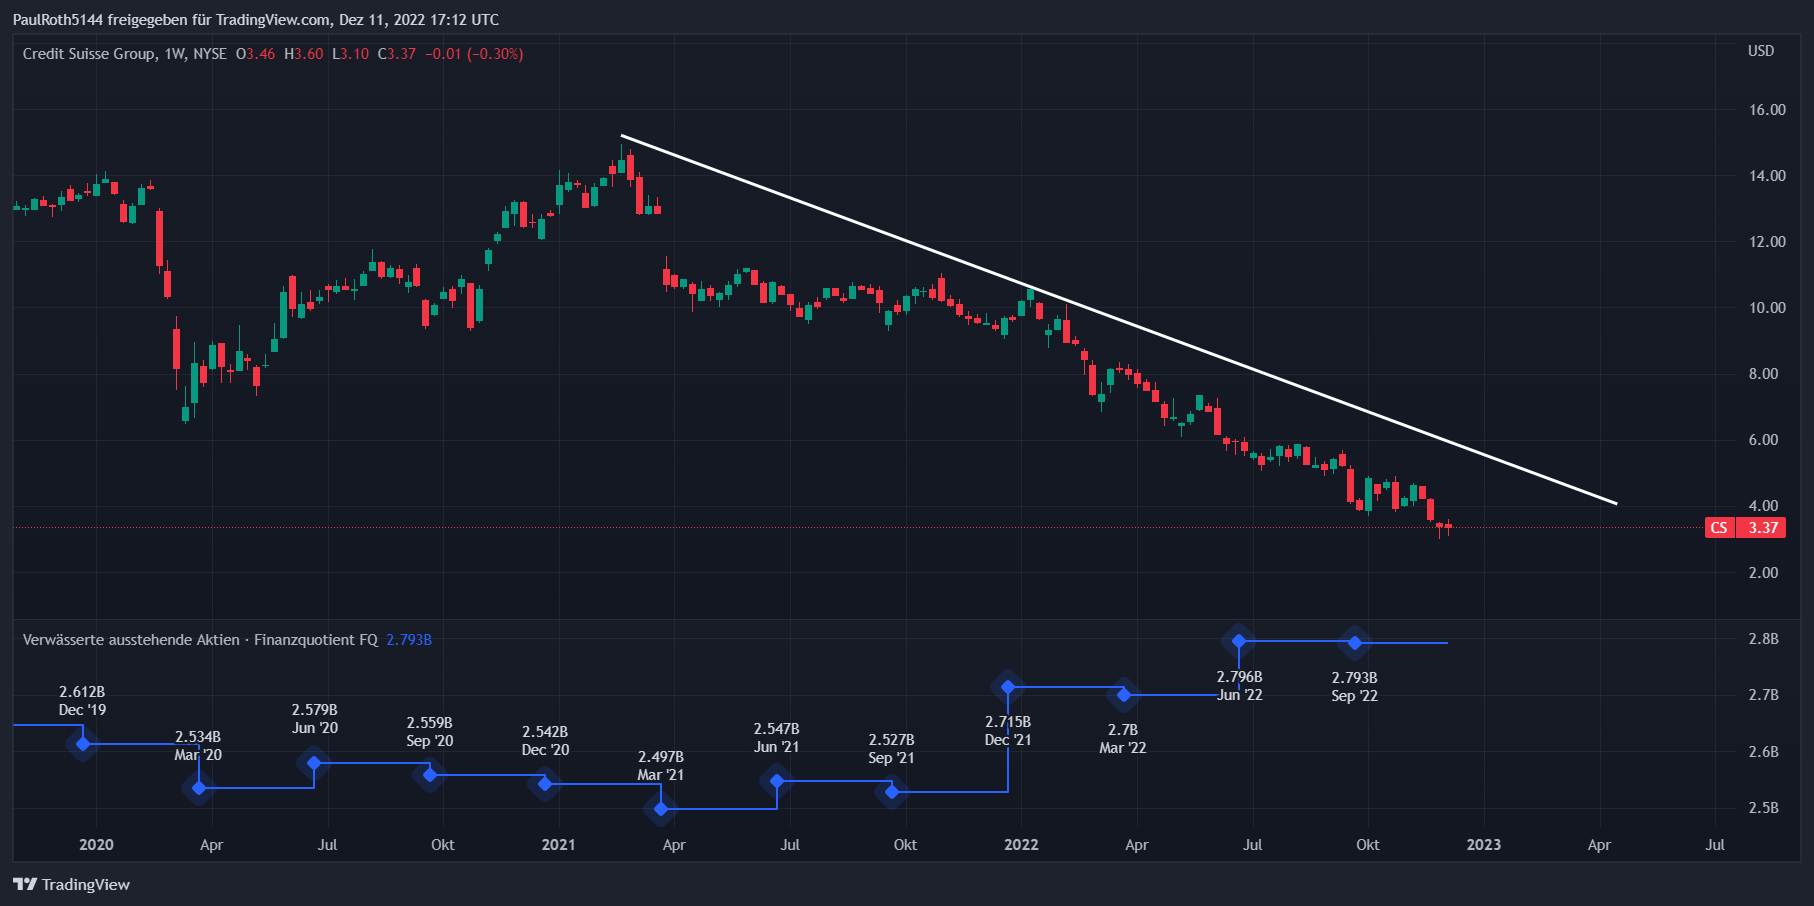Click the 2022 label on time axis
The height and width of the screenshot is (906, 1814).
[x=1021, y=845]
